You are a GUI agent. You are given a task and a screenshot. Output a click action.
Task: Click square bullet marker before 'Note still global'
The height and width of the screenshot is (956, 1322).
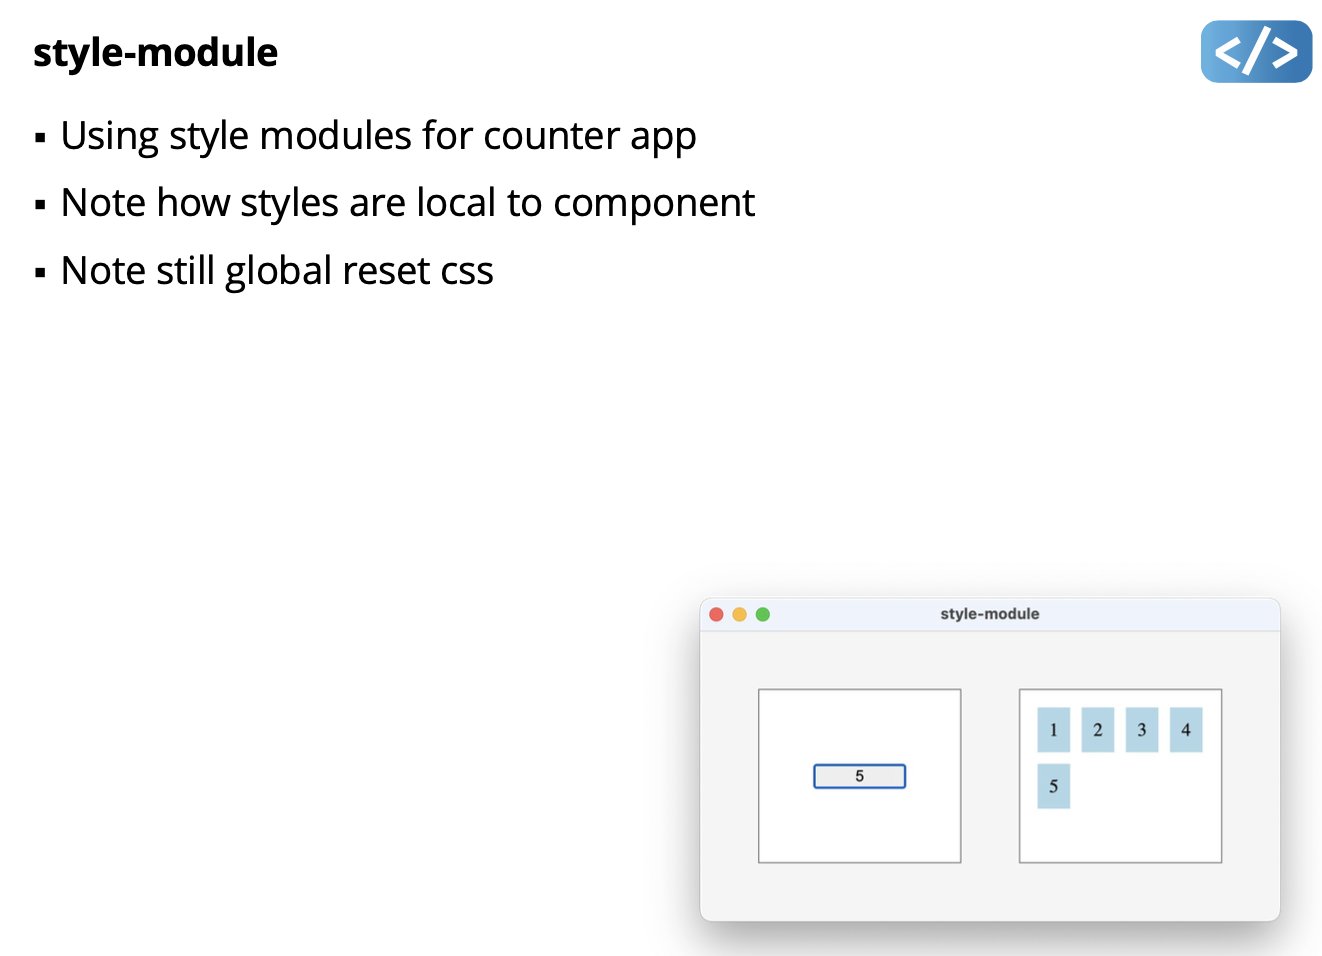pos(40,273)
